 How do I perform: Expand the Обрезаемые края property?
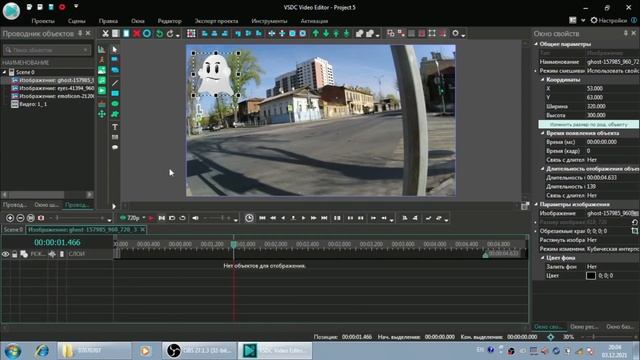click(x=536, y=231)
